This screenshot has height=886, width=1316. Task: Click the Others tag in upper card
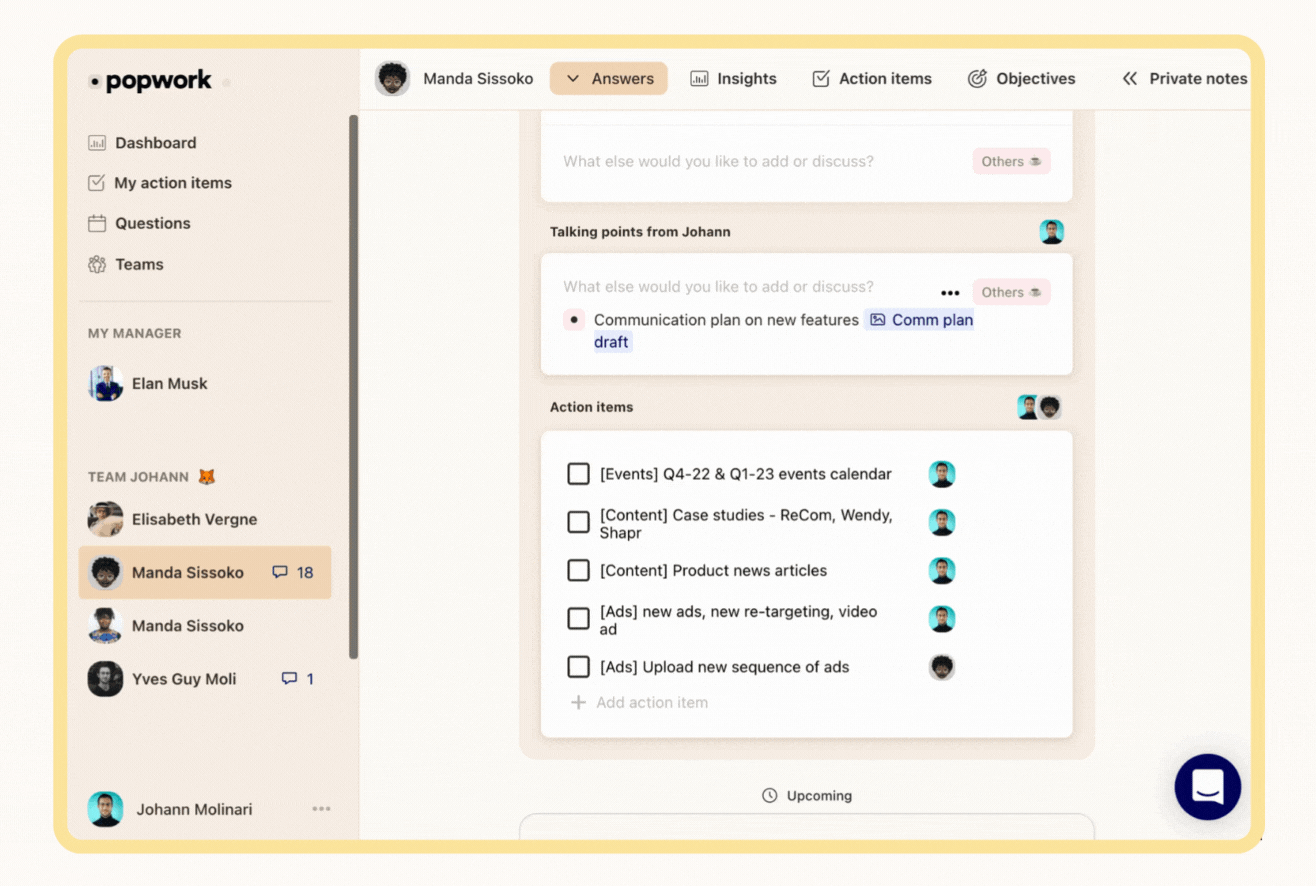pos(1012,161)
